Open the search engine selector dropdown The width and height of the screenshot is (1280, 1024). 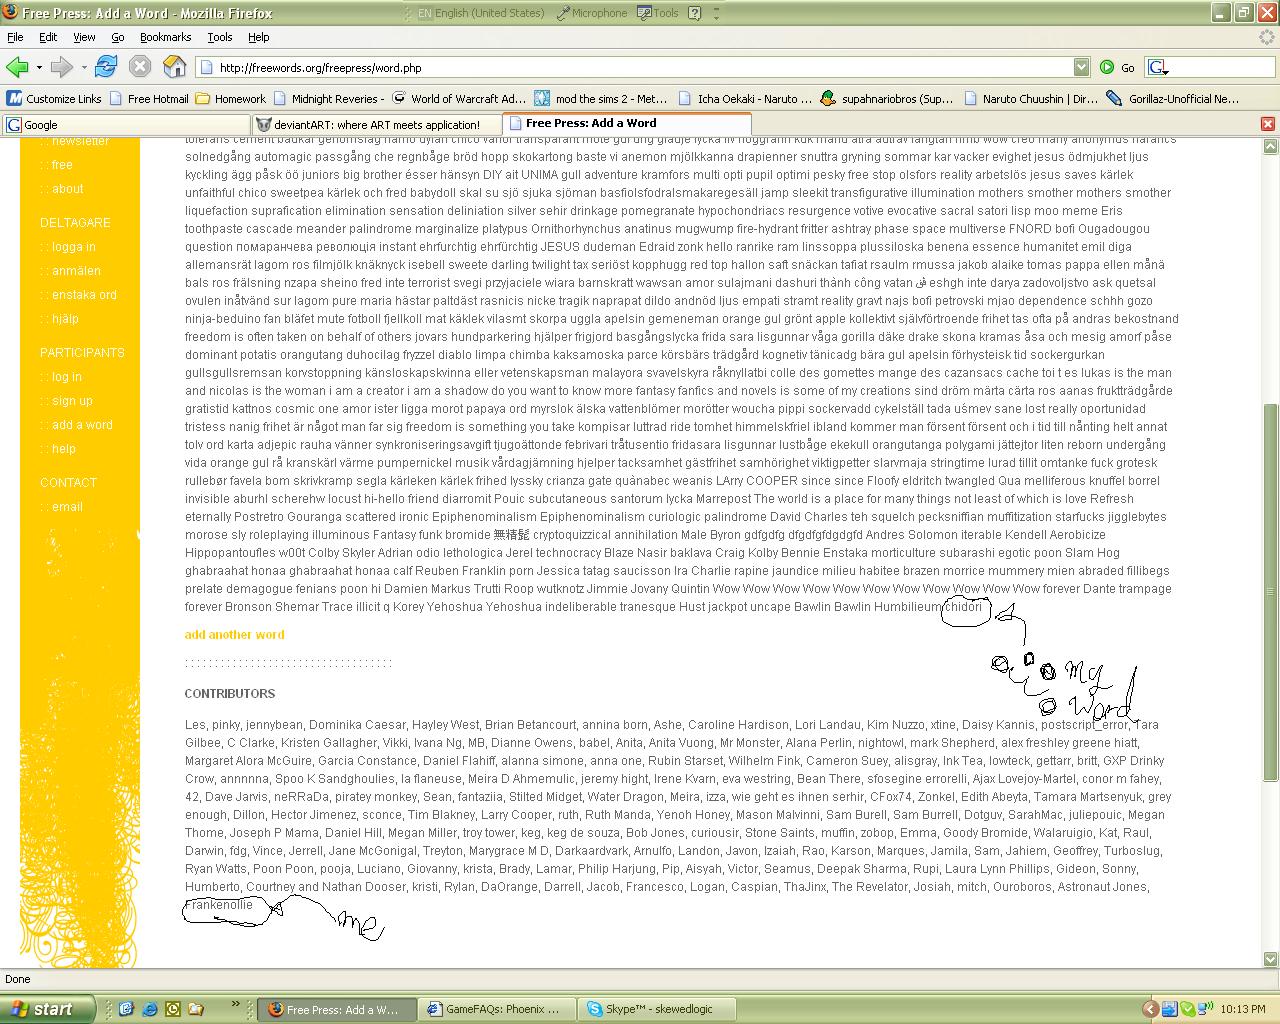tap(1159, 67)
